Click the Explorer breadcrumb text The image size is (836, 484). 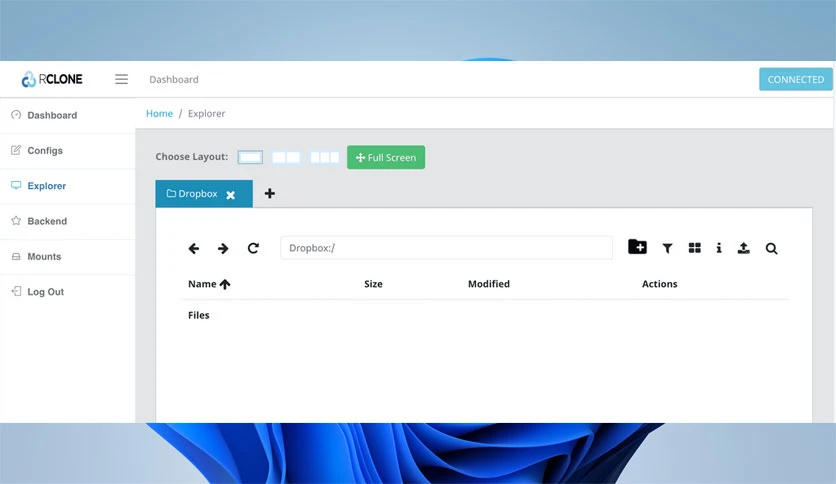pyautogui.click(x=206, y=114)
